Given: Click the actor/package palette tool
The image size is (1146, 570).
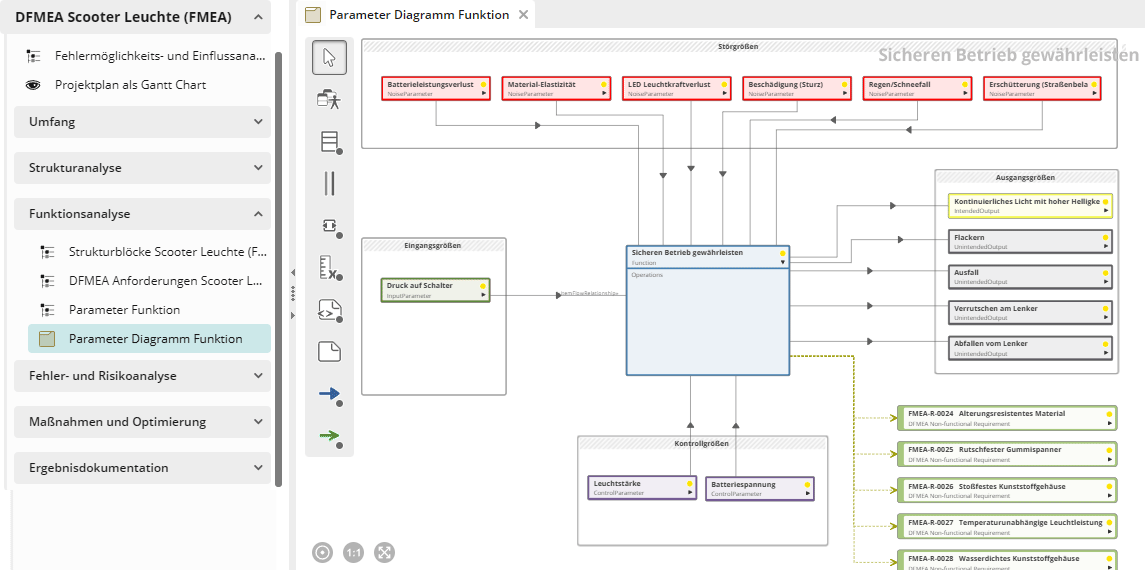Looking at the screenshot, I should 329,99.
